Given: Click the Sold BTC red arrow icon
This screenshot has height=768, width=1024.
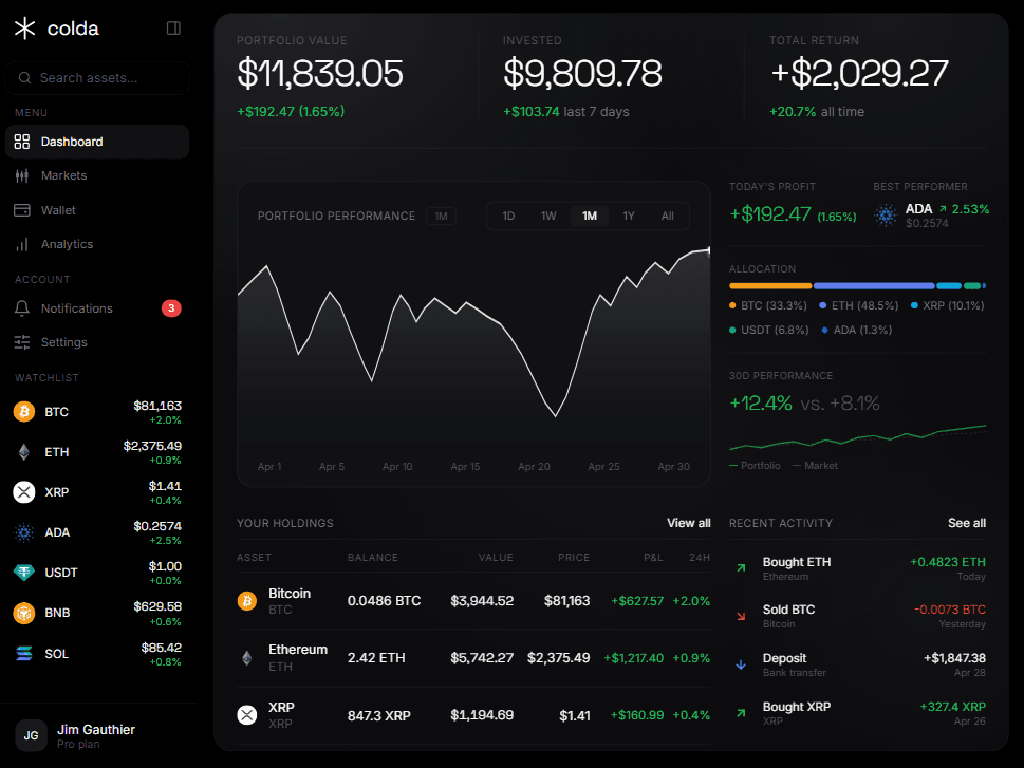Looking at the screenshot, I should point(741,616).
